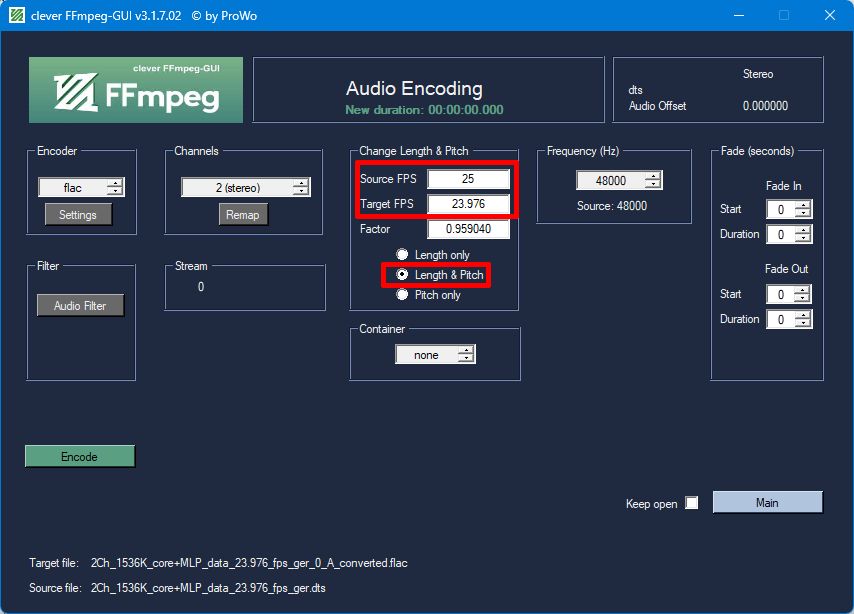This screenshot has height=614, width=854.
Task: Open encoder Settings
Action: (x=78, y=214)
